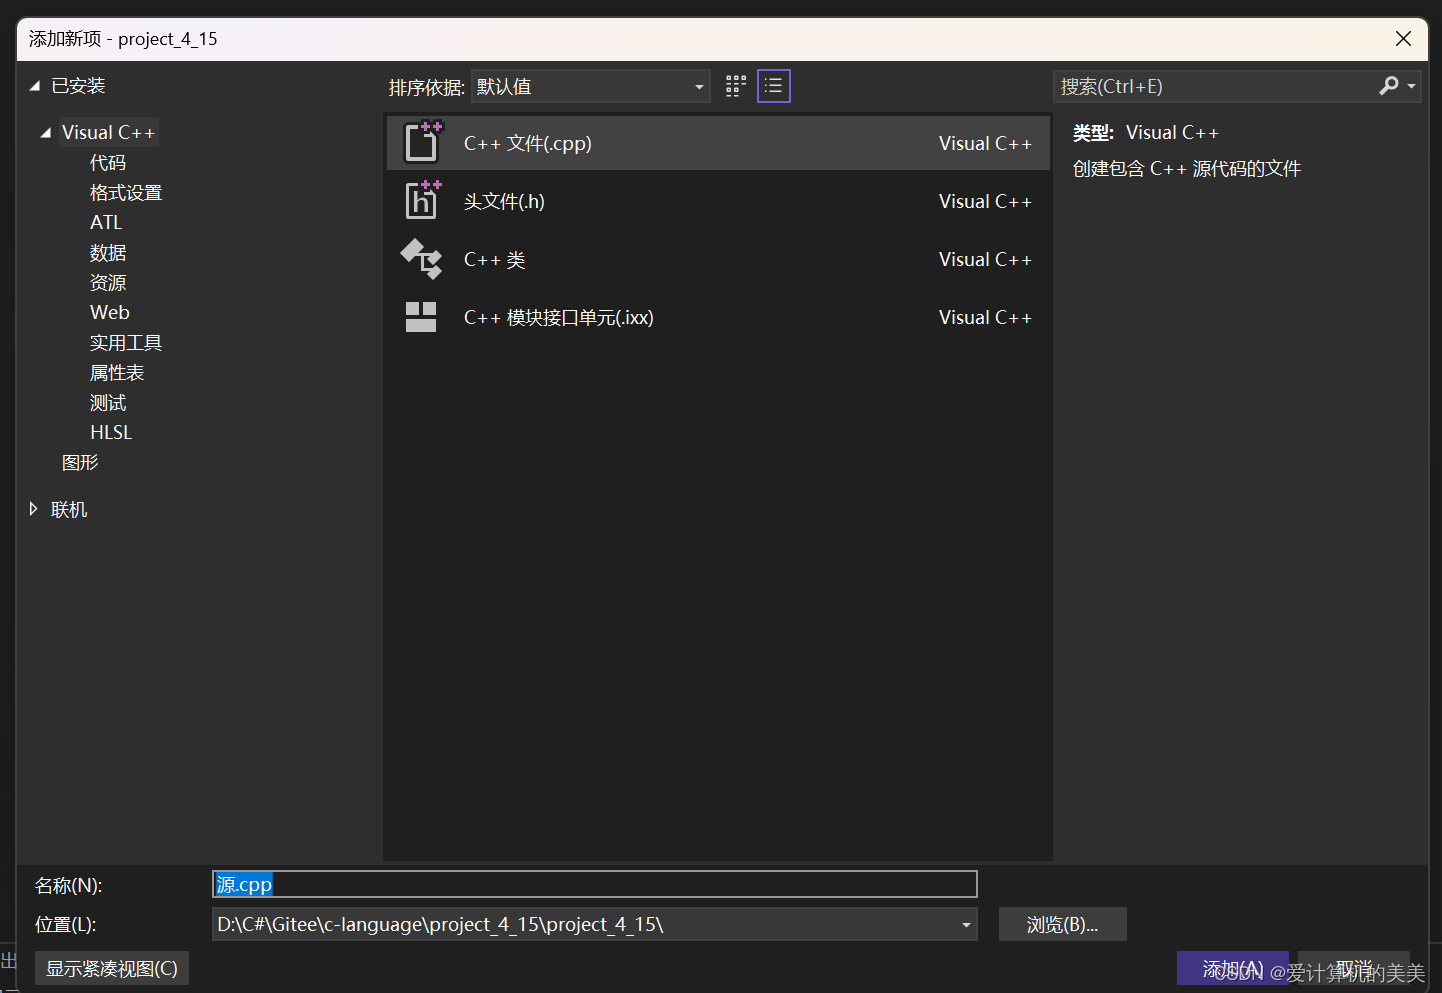Select the 图形 category
This screenshot has width=1442, height=993.
(80, 462)
